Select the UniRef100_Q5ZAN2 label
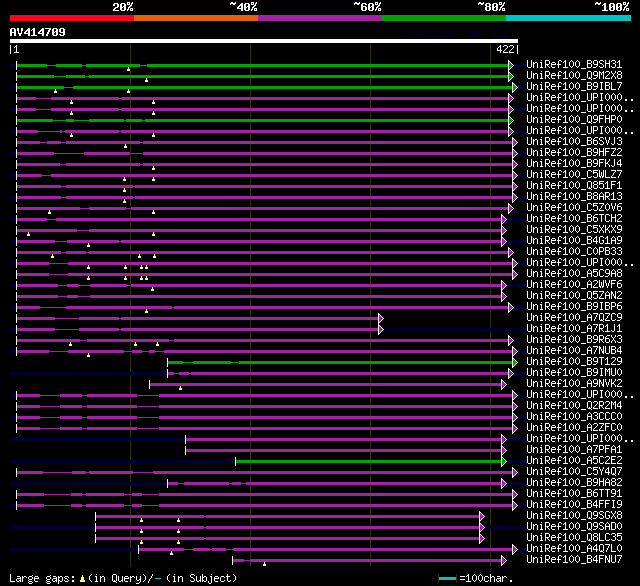Viewport: 640px width, 586px height. (574, 295)
